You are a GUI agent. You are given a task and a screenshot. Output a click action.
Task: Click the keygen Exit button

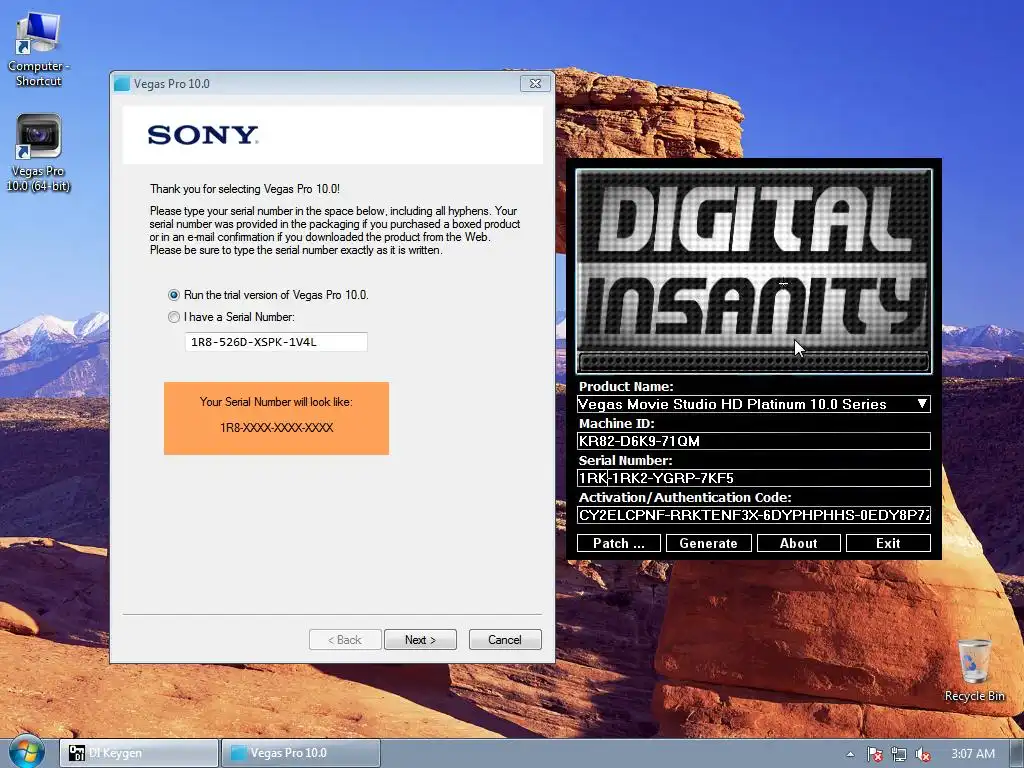(888, 543)
